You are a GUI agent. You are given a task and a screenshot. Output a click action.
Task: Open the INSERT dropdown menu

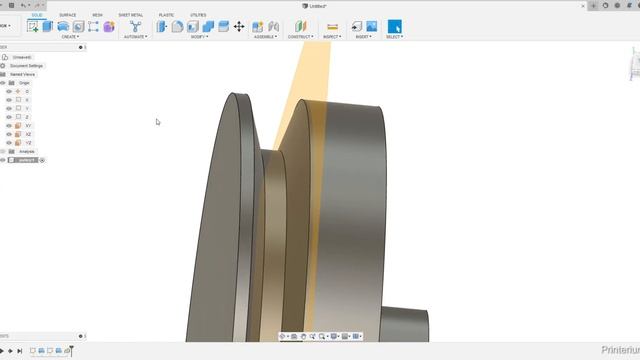coord(363,37)
